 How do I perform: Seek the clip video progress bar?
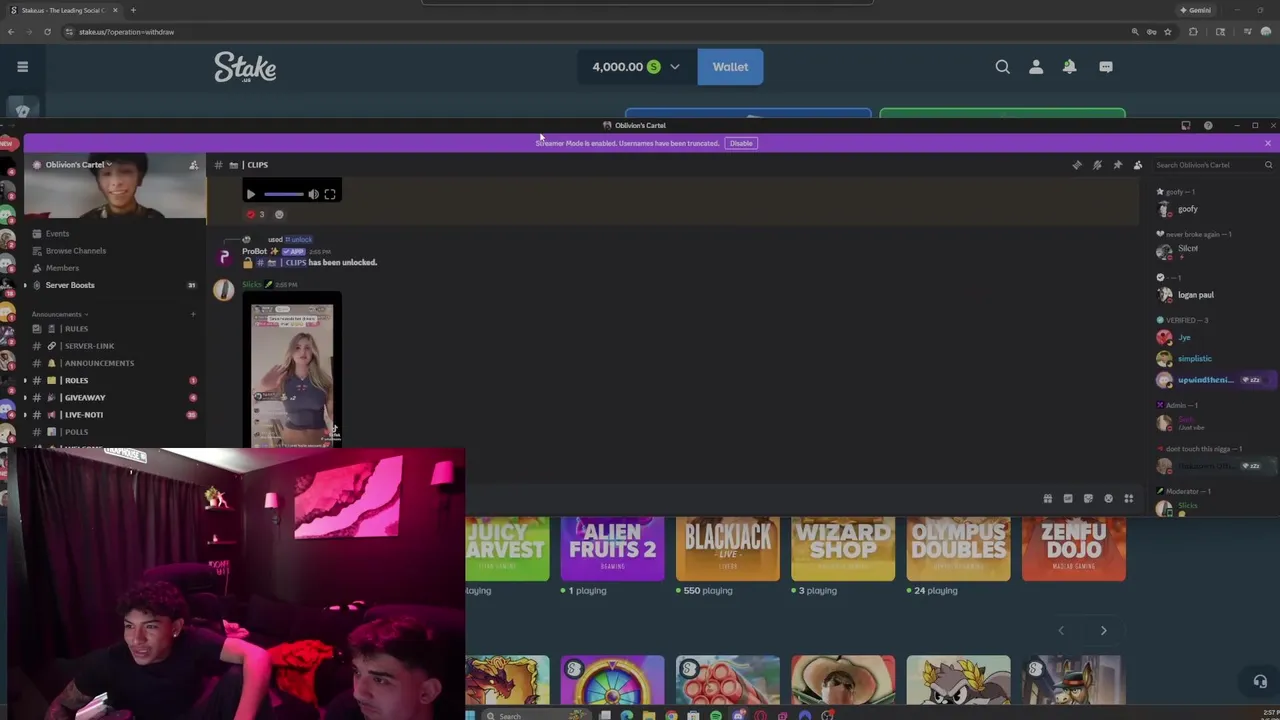283,194
